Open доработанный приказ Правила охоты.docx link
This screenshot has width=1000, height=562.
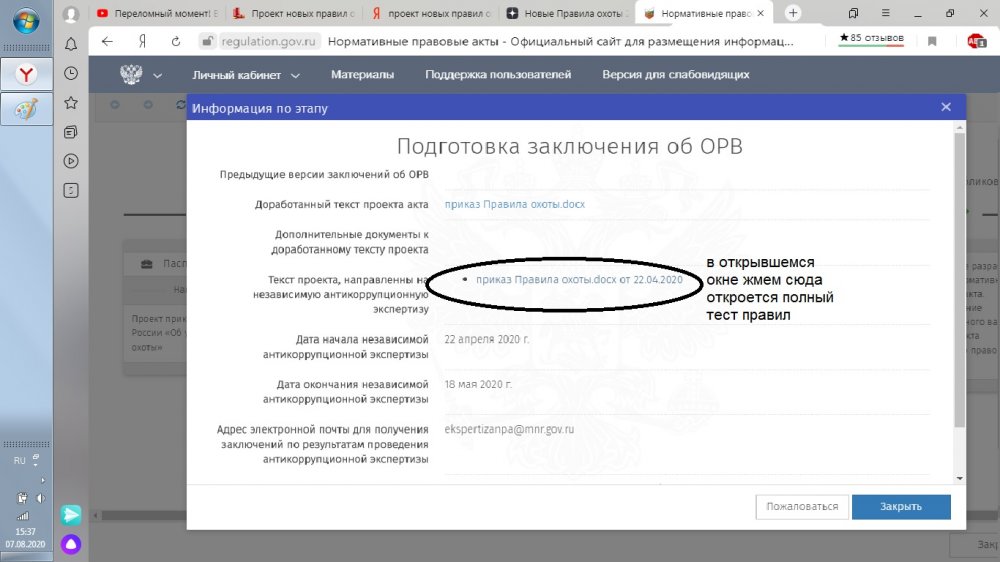coord(515,204)
